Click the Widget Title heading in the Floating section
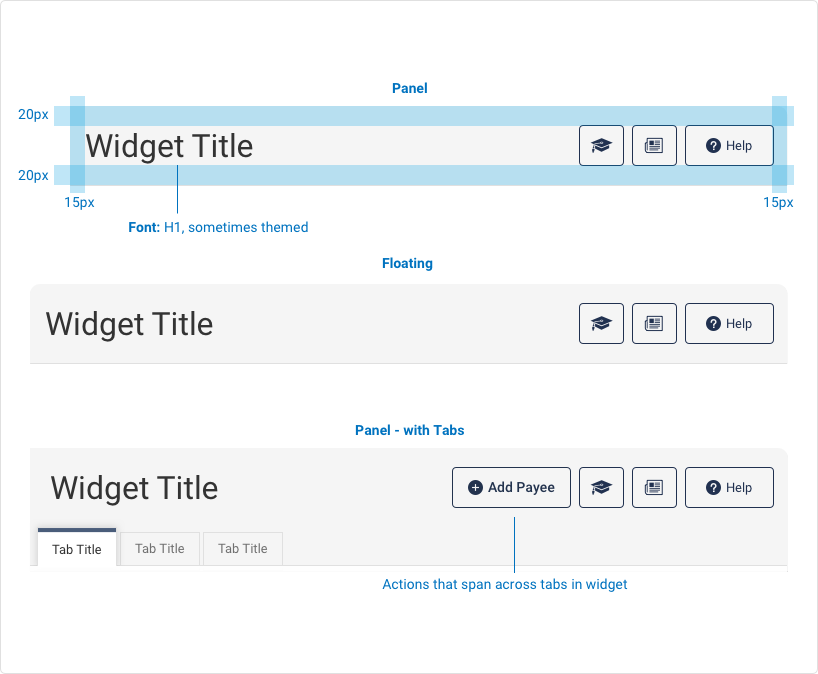Image resolution: width=818 pixels, height=674 pixels. click(x=129, y=324)
